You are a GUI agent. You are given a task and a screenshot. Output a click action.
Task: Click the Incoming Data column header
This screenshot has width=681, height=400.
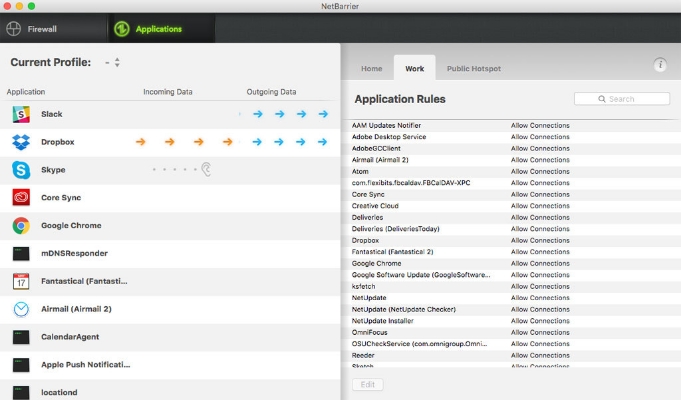pyautogui.click(x=168, y=92)
